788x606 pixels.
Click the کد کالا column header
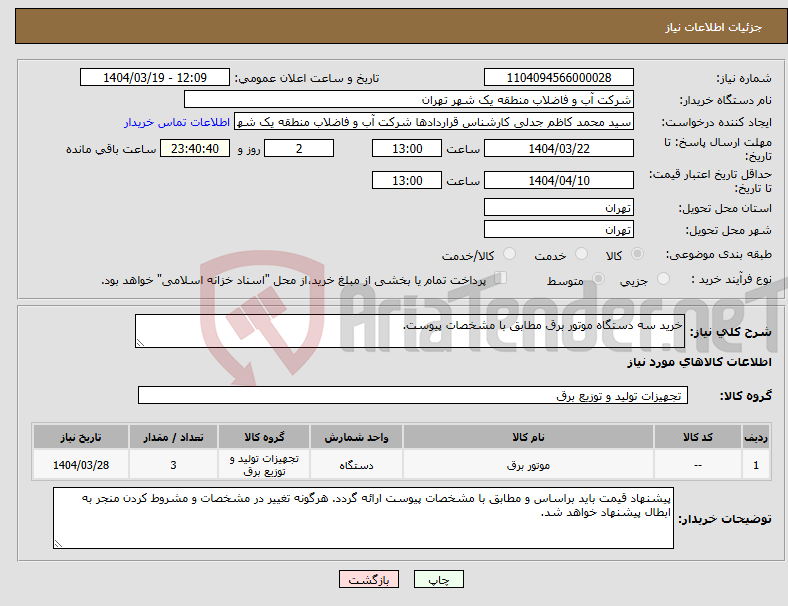698,437
